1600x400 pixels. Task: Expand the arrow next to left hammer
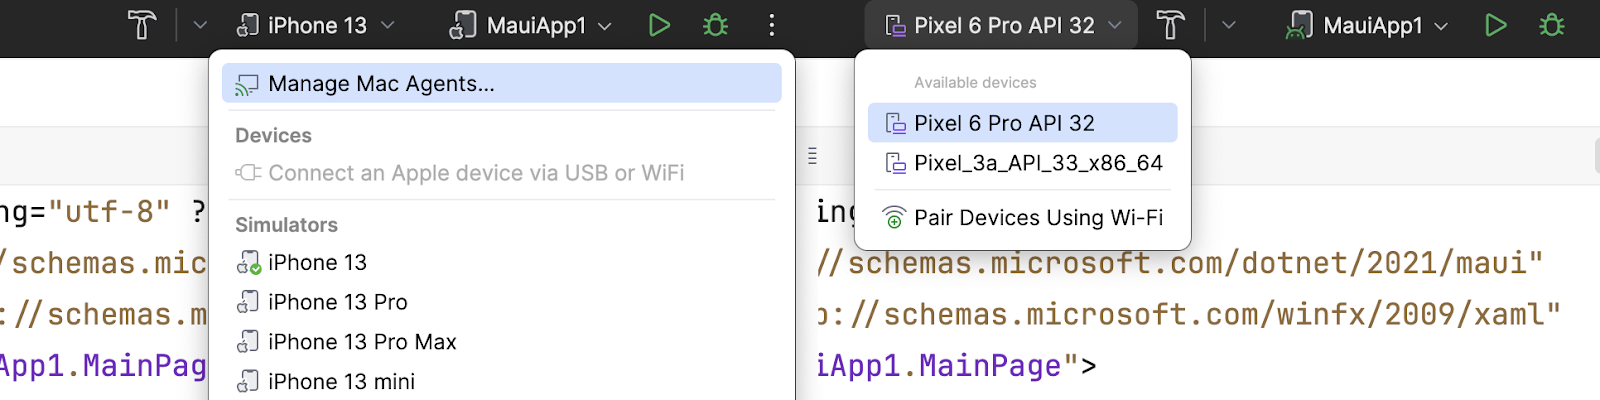(x=199, y=25)
